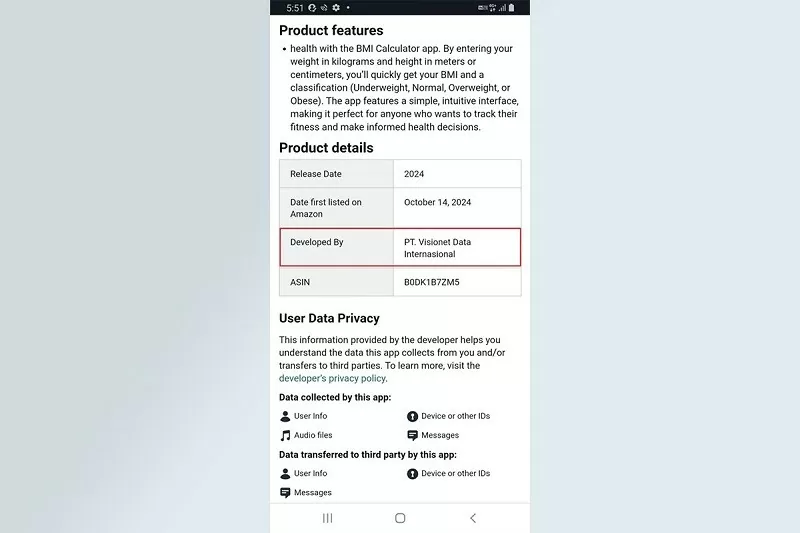Image resolution: width=800 pixels, height=533 pixels.
Task: Click the PT. Visionet Data Internasional developer name
Action: coord(437,248)
